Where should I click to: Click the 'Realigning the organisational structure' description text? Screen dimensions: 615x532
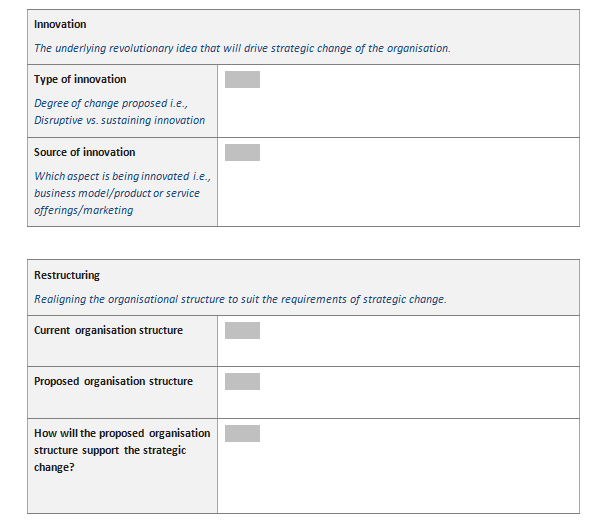pyautogui.click(x=240, y=299)
